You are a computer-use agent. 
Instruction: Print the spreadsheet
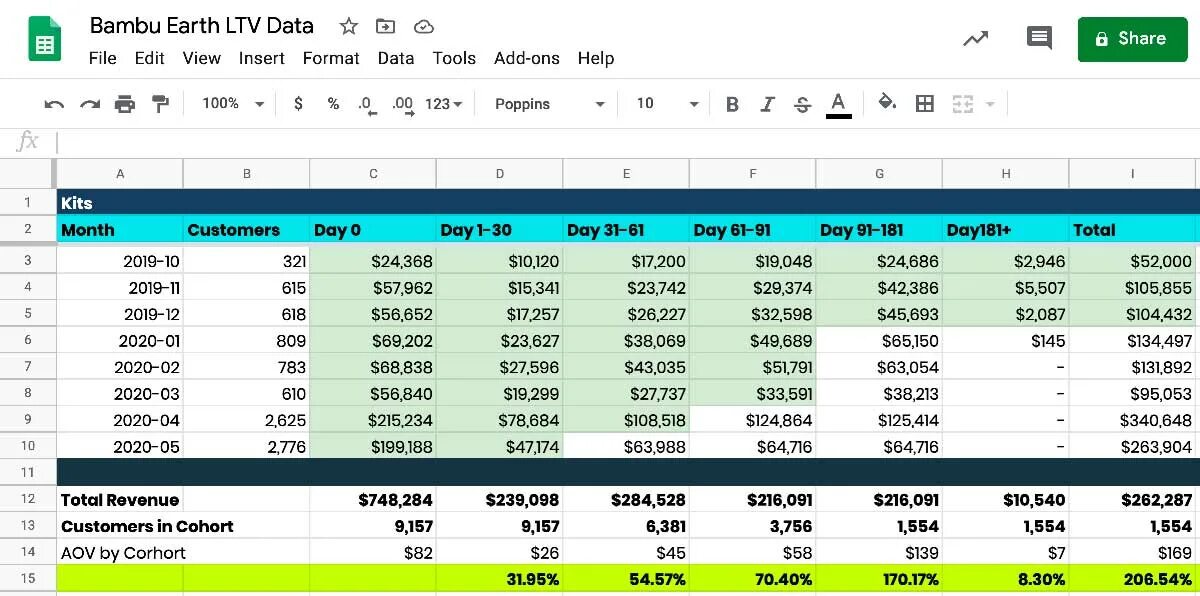[x=125, y=104]
